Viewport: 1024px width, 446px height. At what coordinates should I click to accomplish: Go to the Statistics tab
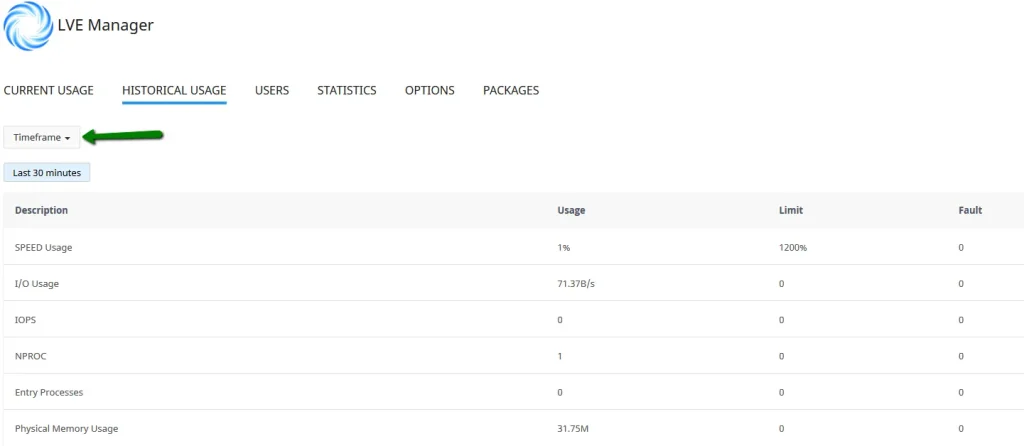pos(347,91)
